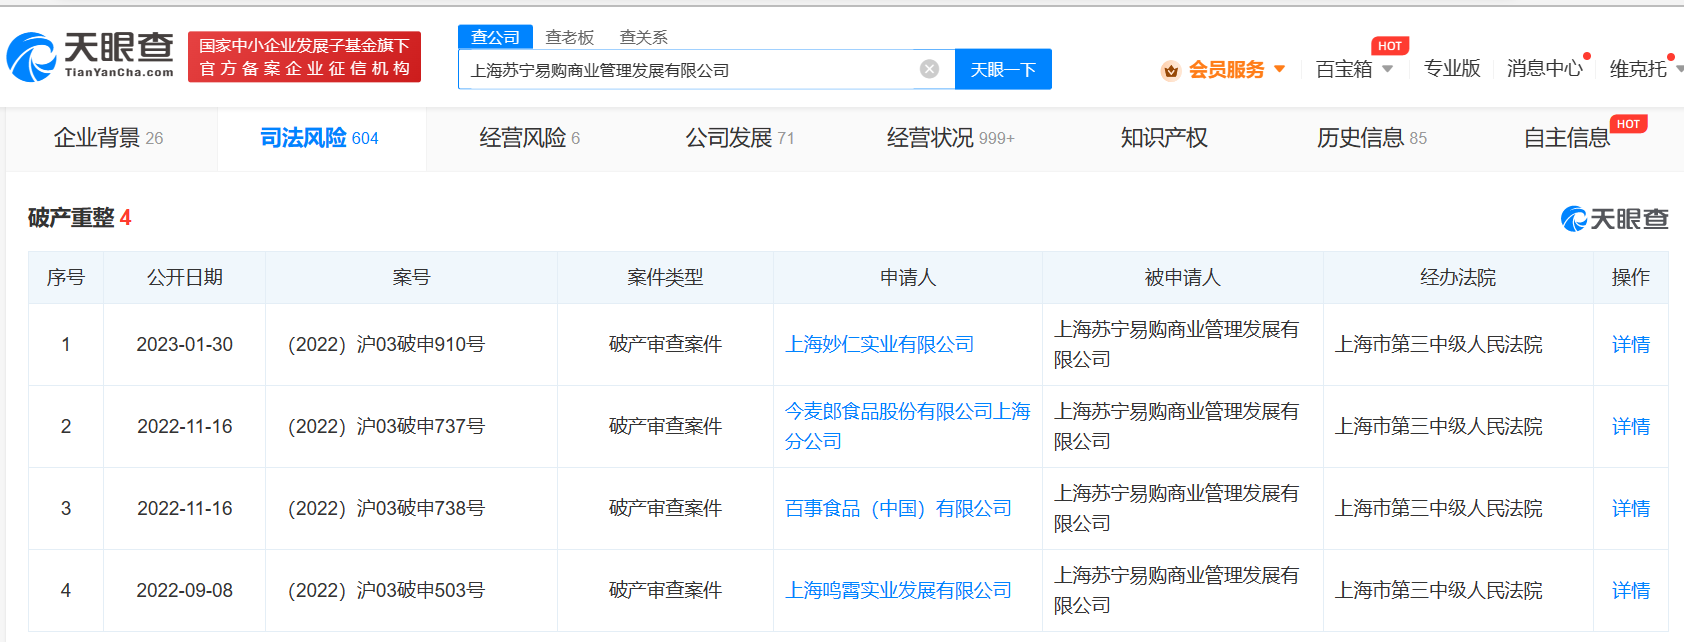Click the 天眼查 watermark logo in table header
The image size is (1684, 642).
(1614, 218)
